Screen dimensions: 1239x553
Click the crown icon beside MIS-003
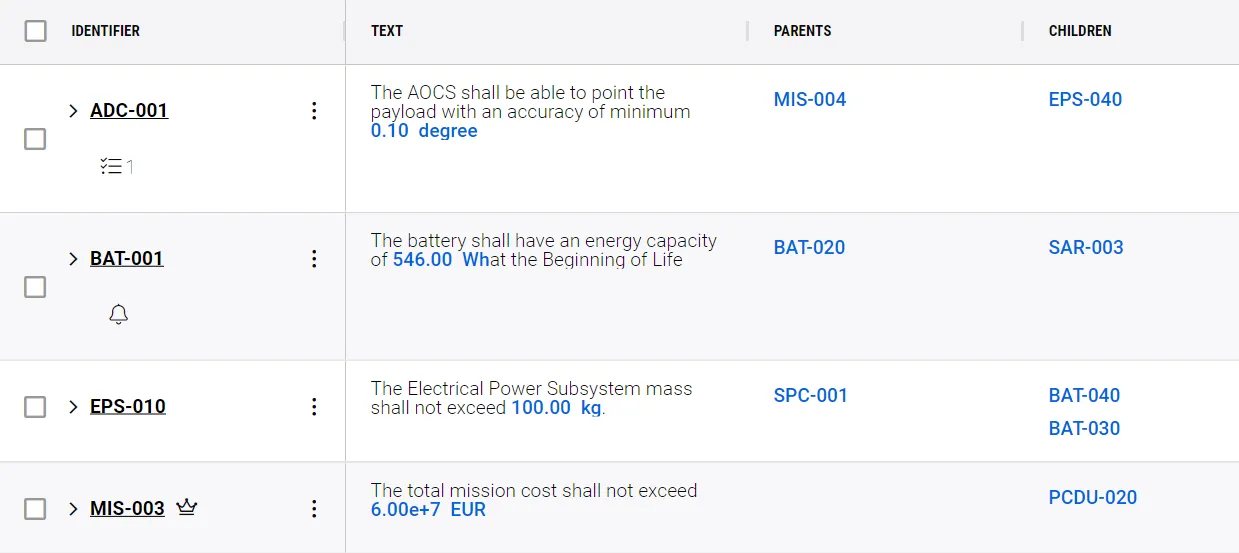click(x=186, y=508)
